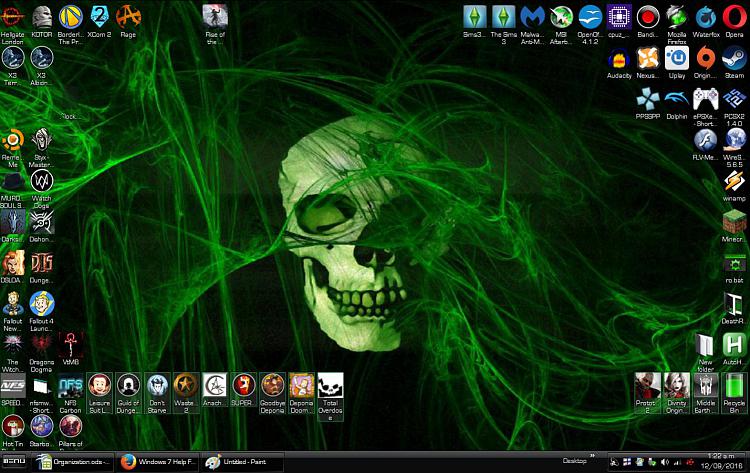Launch PCSX2 1.4.0 icon
Screen dimensions: 750x473
(734, 106)
